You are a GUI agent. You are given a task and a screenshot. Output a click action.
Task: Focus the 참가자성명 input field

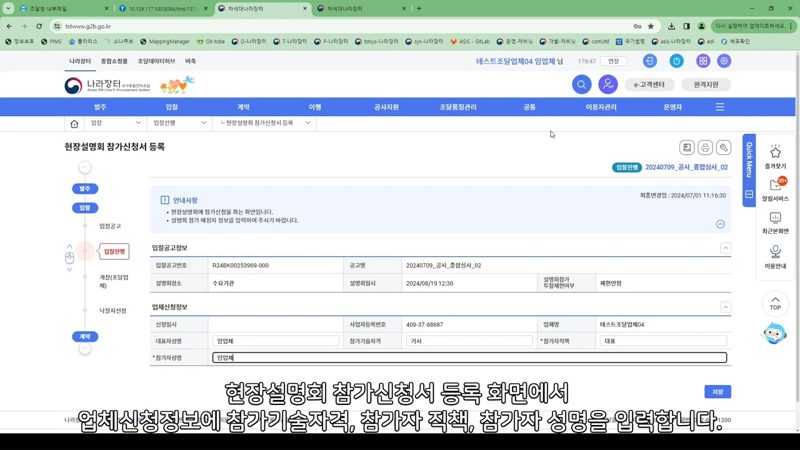(469, 358)
